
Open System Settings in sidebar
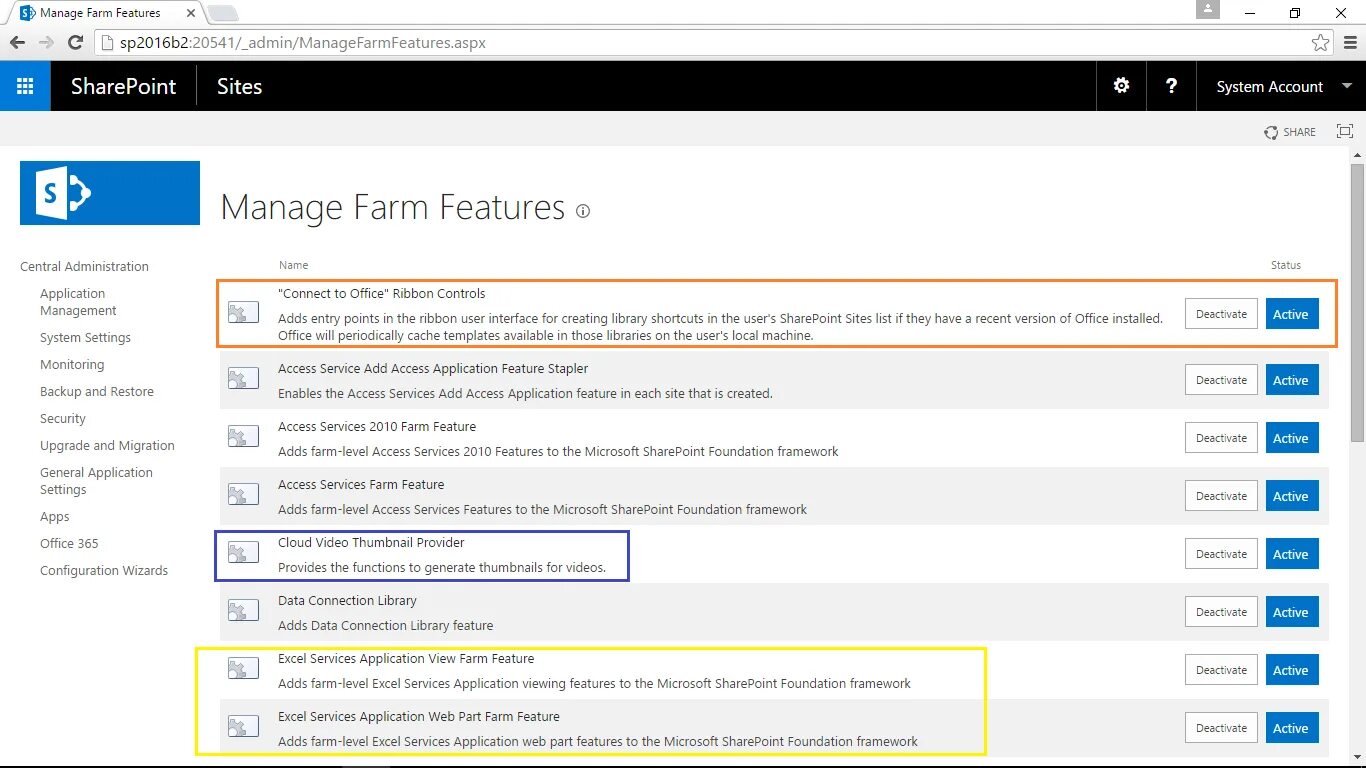pyautogui.click(x=85, y=338)
